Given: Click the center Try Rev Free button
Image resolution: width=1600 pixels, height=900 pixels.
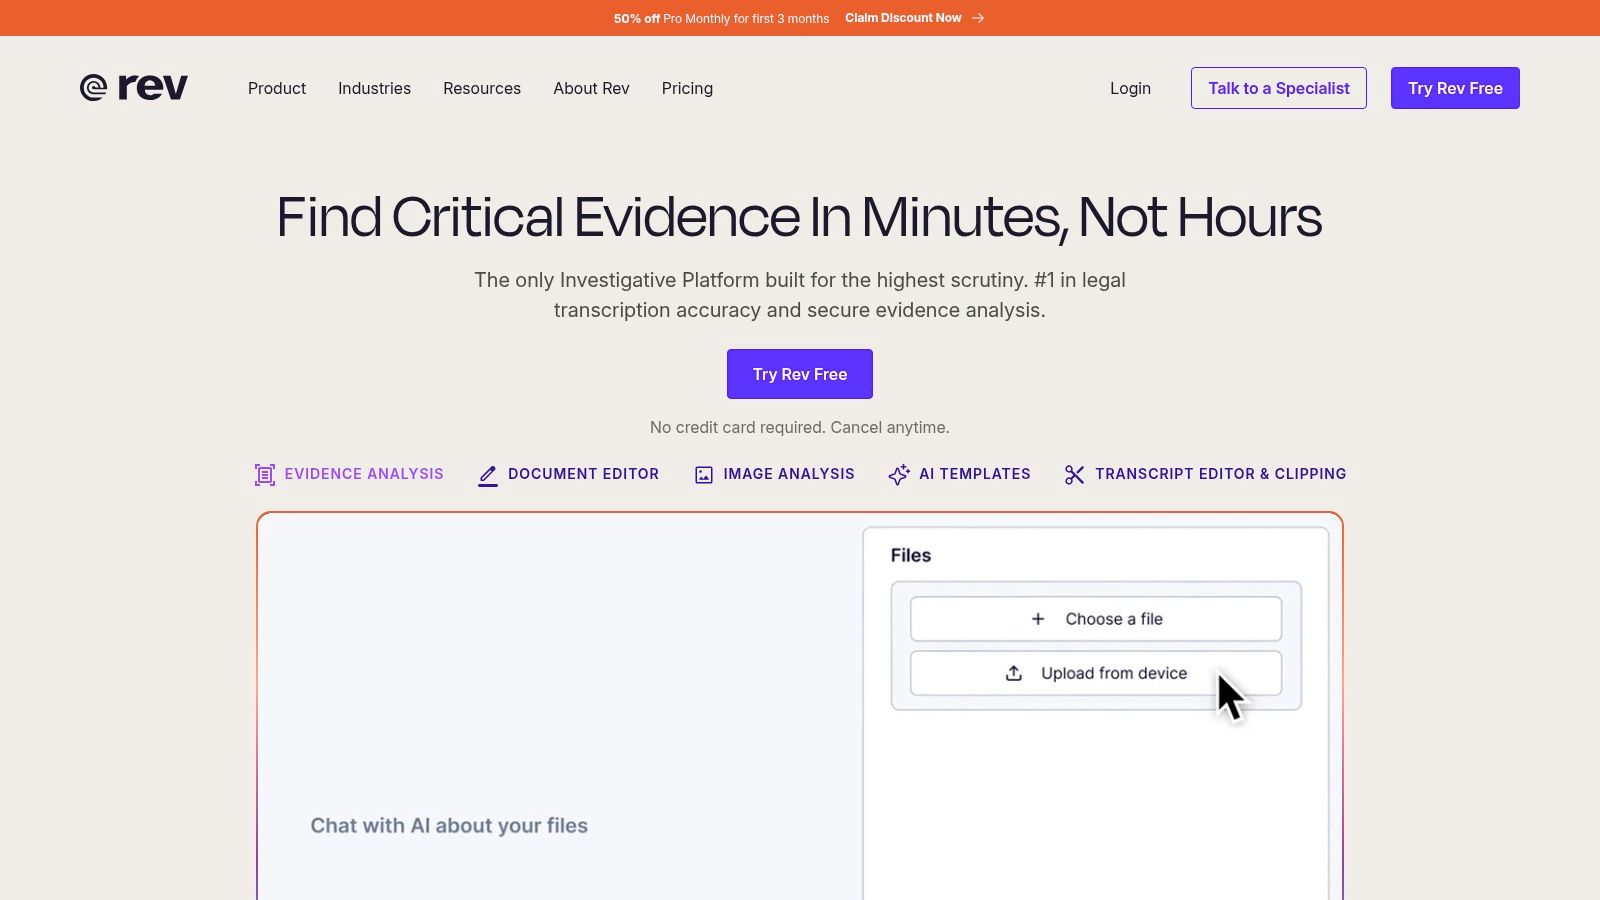Looking at the screenshot, I should (x=800, y=374).
